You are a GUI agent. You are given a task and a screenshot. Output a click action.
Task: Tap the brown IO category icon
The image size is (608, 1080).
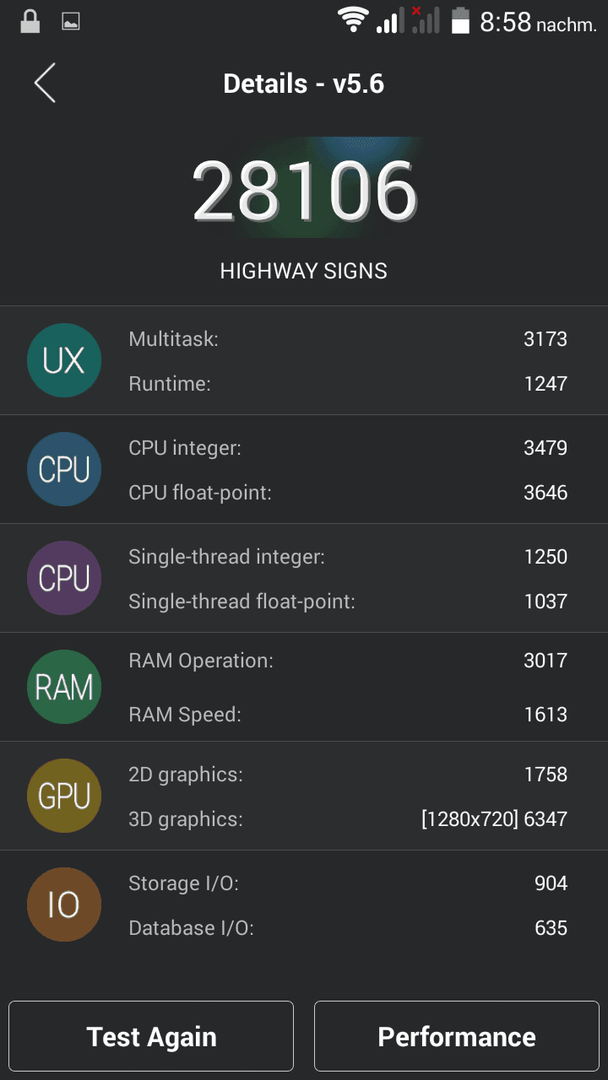coord(64,904)
